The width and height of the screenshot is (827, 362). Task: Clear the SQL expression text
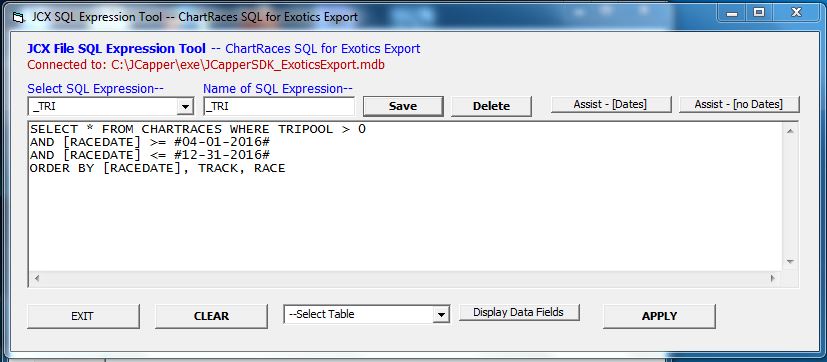click(211, 316)
